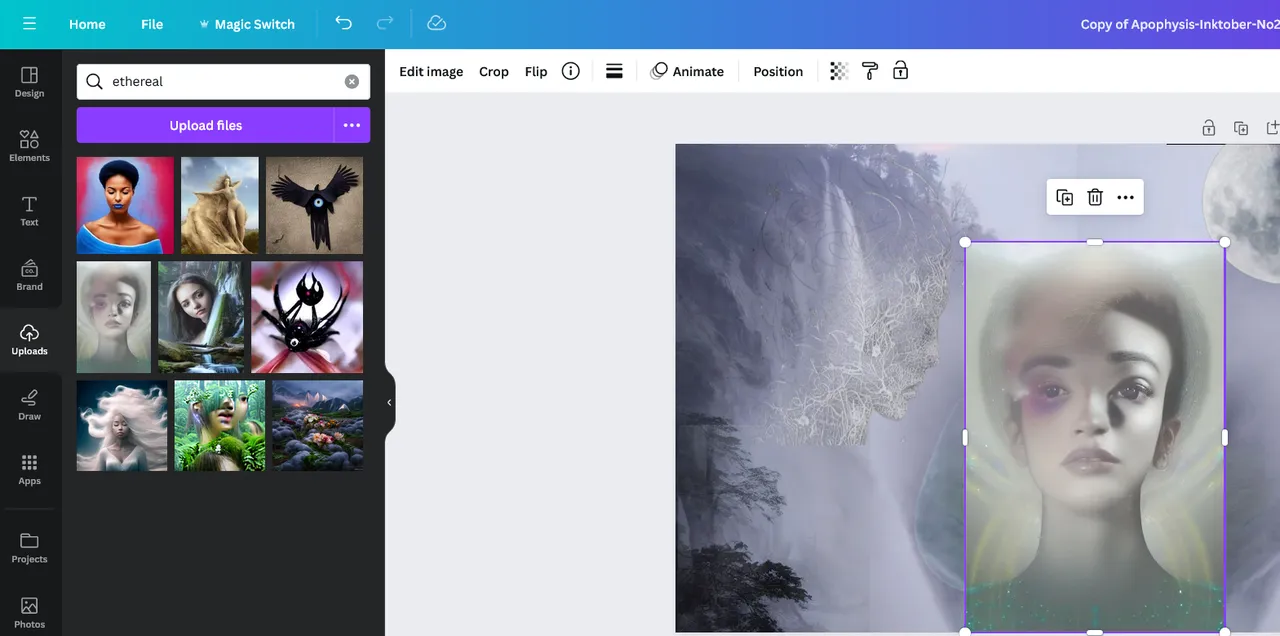This screenshot has width=1280, height=636.
Task: Open the border line style icon
Action: coord(614,71)
